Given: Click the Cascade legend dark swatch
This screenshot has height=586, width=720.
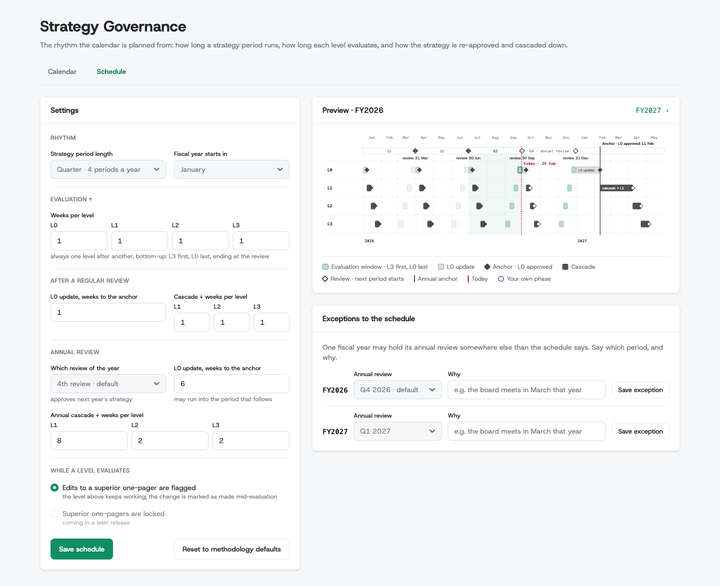Looking at the screenshot, I should point(565,267).
